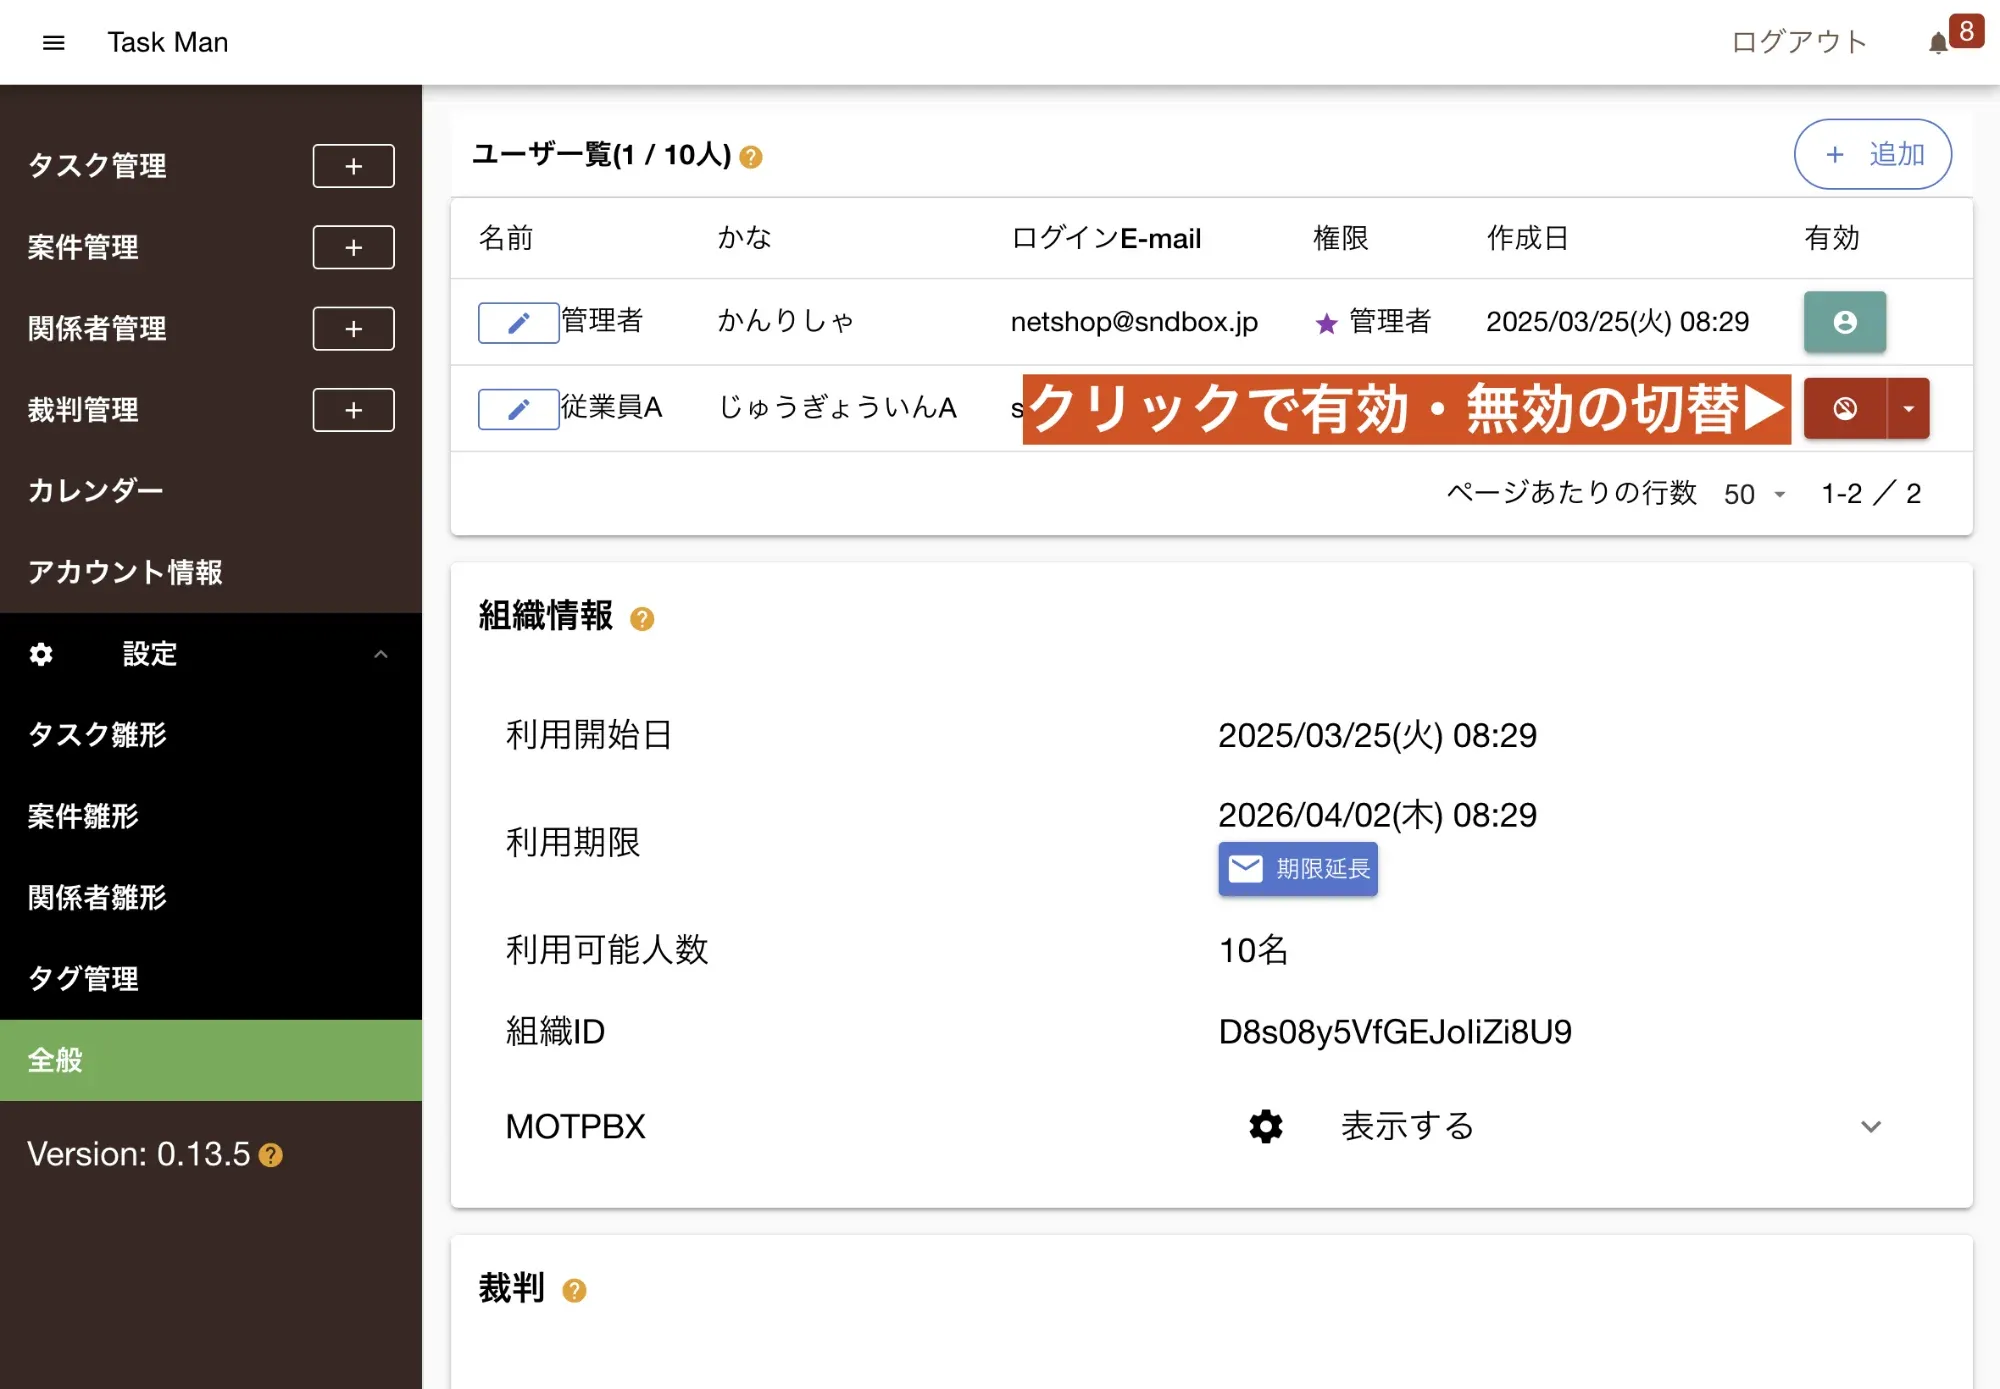
Task: Toggle the green enabled button for 管理者
Action: tap(1844, 322)
